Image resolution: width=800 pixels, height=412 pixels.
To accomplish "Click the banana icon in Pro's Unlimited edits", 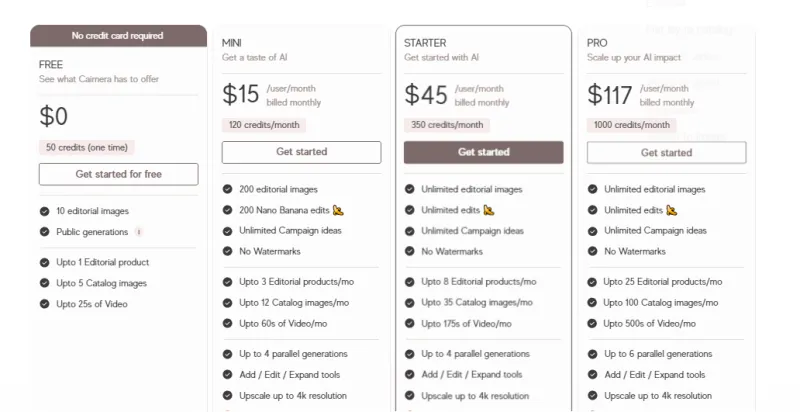I will pyautogui.click(x=672, y=210).
